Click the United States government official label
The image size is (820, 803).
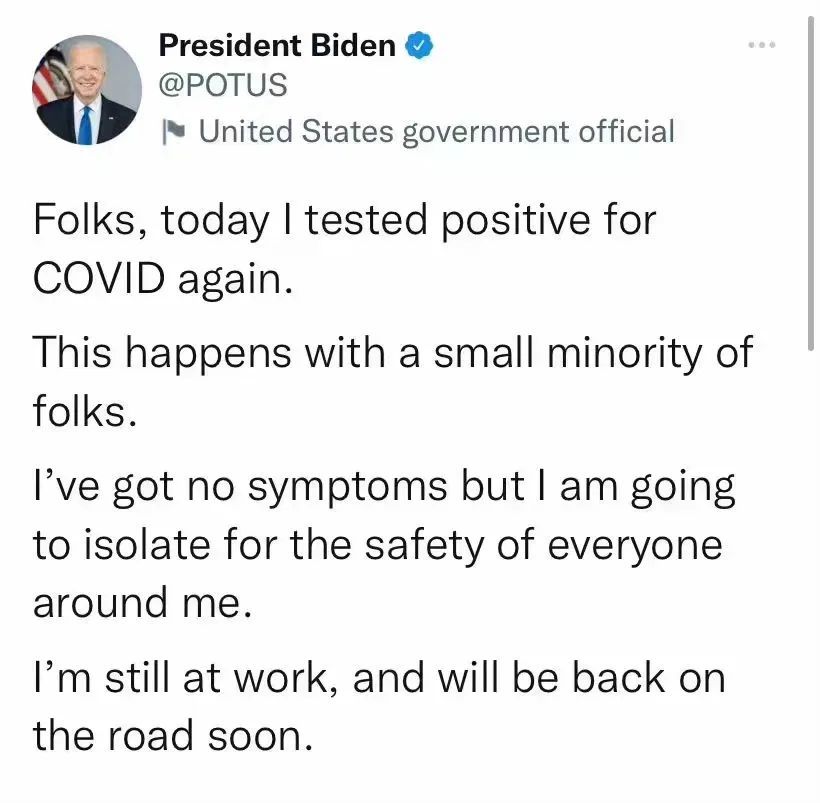[436, 131]
